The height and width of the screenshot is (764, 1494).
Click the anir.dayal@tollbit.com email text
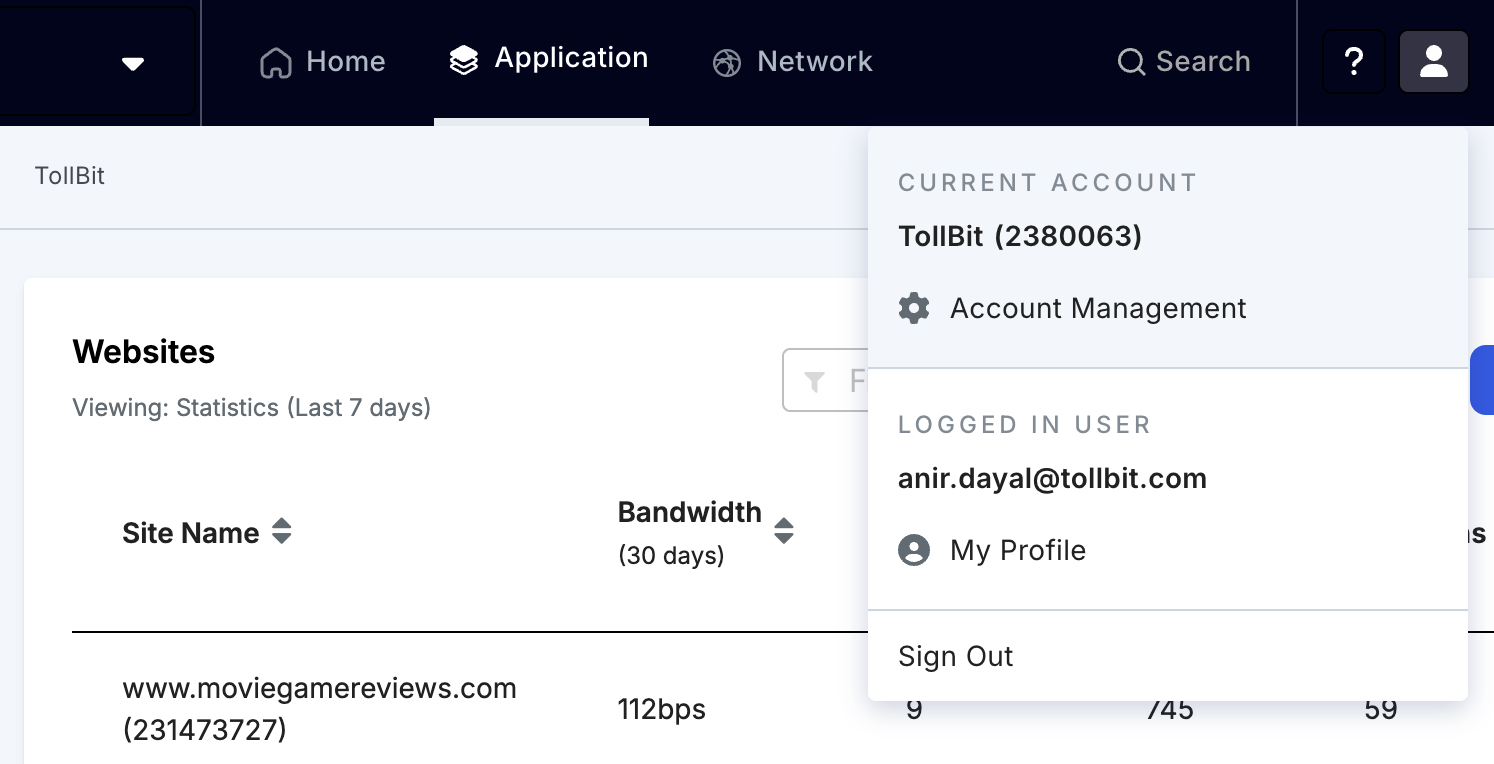(1052, 479)
